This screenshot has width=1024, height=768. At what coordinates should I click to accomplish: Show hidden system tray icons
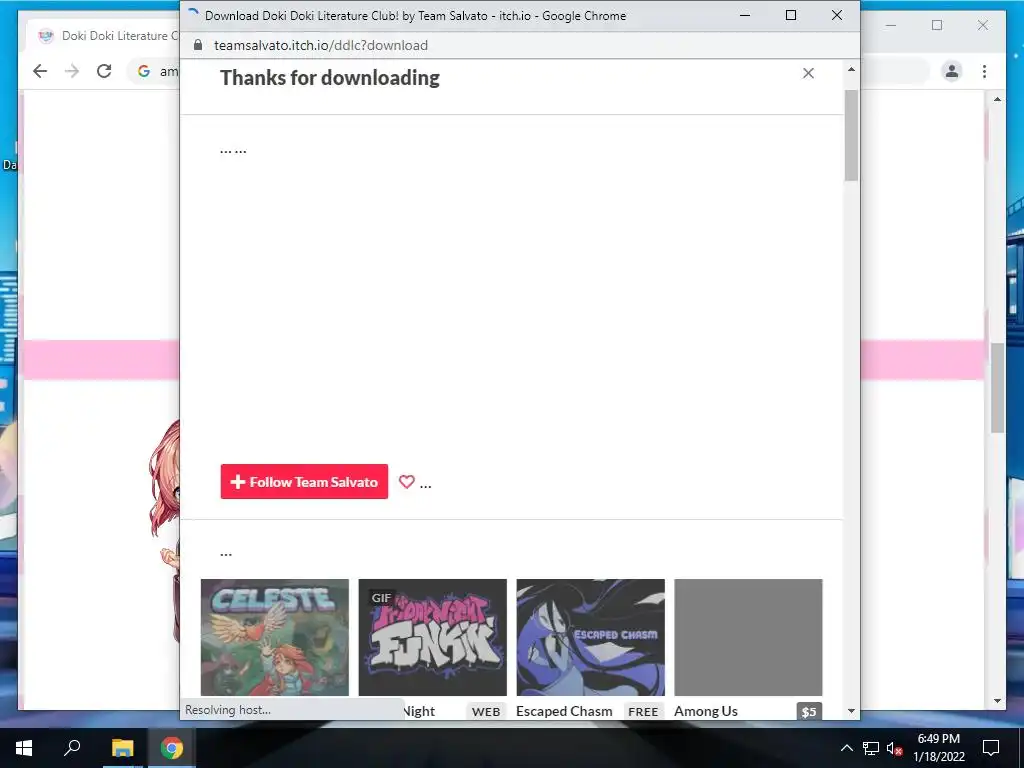click(x=846, y=748)
